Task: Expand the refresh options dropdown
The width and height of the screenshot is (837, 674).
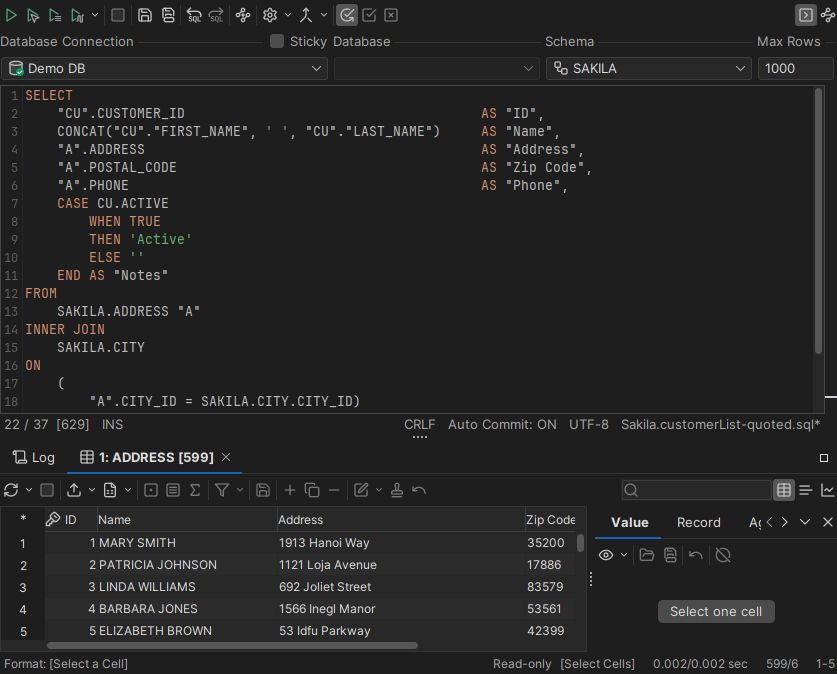Action: (29, 490)
